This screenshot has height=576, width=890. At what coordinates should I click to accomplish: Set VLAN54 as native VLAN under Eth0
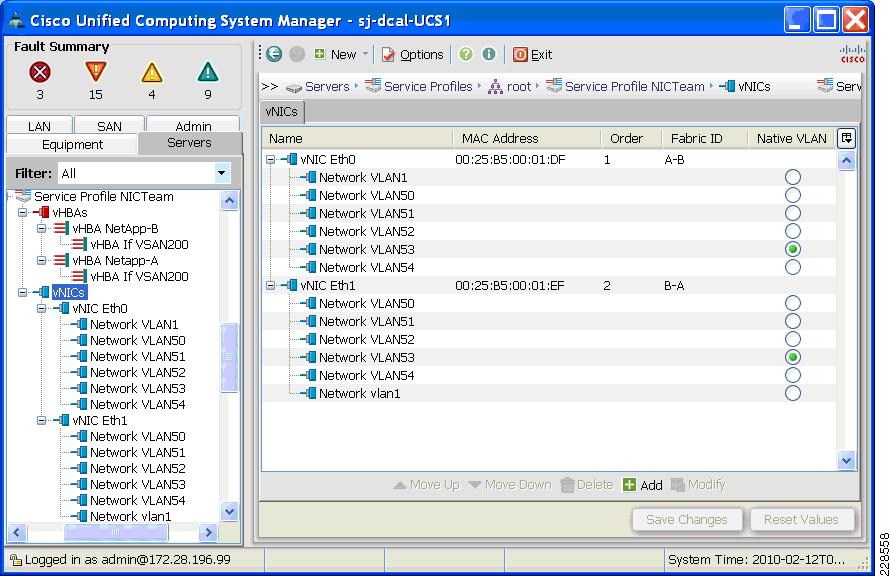[793, 267]
